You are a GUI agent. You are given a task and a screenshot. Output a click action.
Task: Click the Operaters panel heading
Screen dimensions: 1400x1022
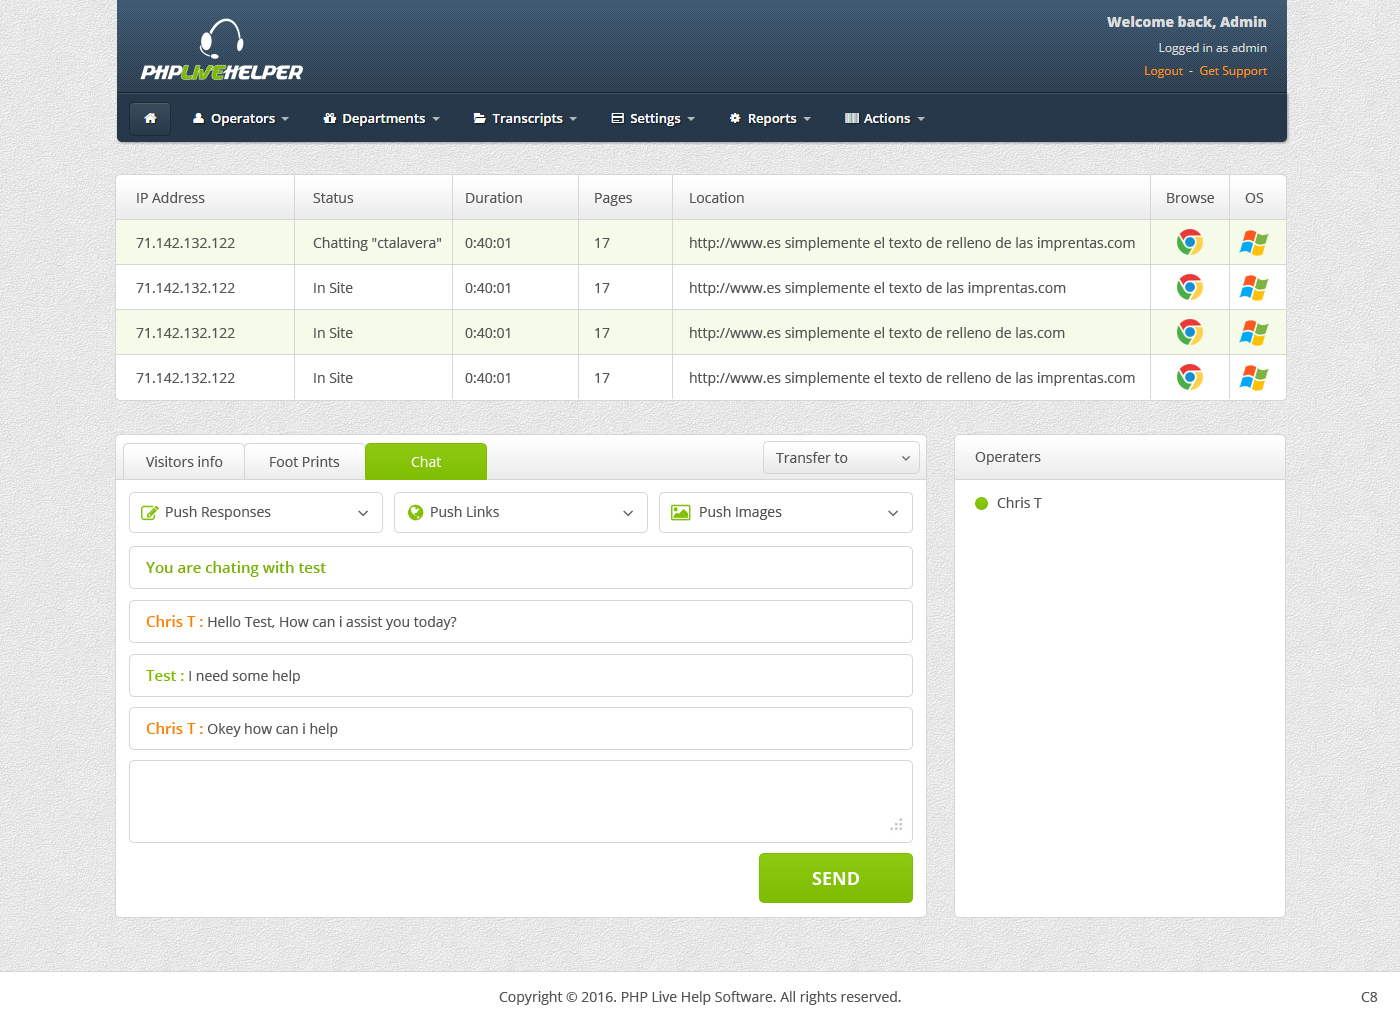[1008, 457]
